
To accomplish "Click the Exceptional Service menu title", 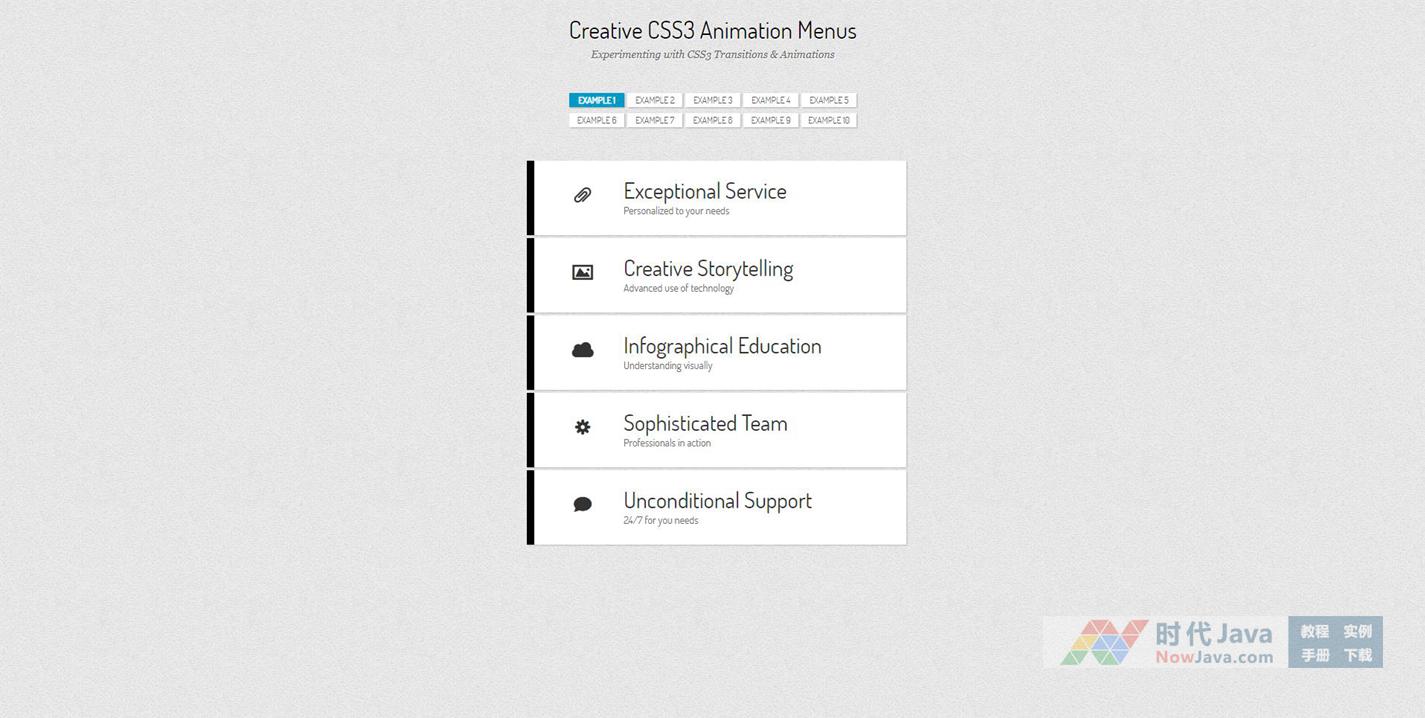I will click(x=705, y=191).
